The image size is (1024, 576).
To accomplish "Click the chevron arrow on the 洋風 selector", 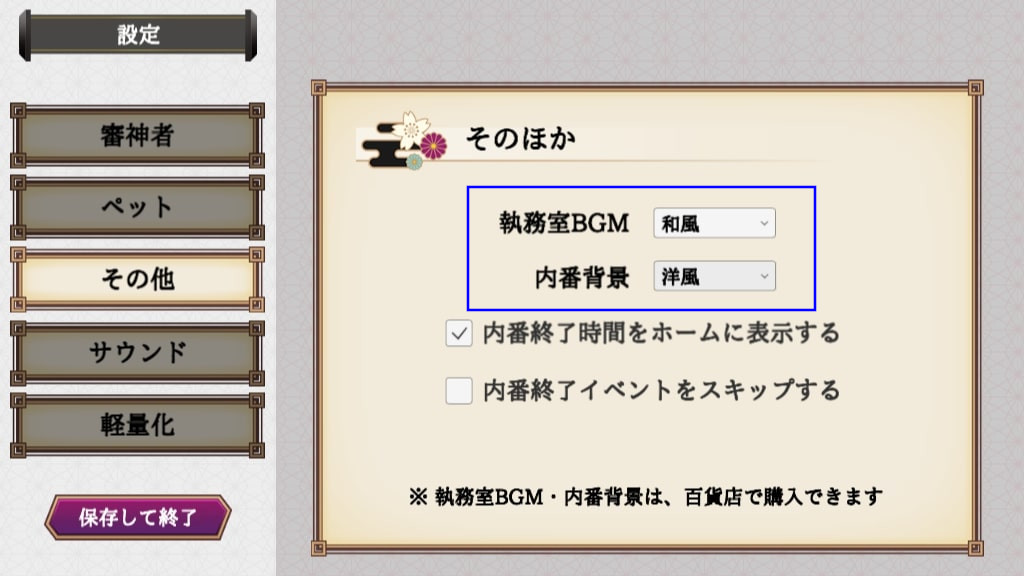I will 763,276.
